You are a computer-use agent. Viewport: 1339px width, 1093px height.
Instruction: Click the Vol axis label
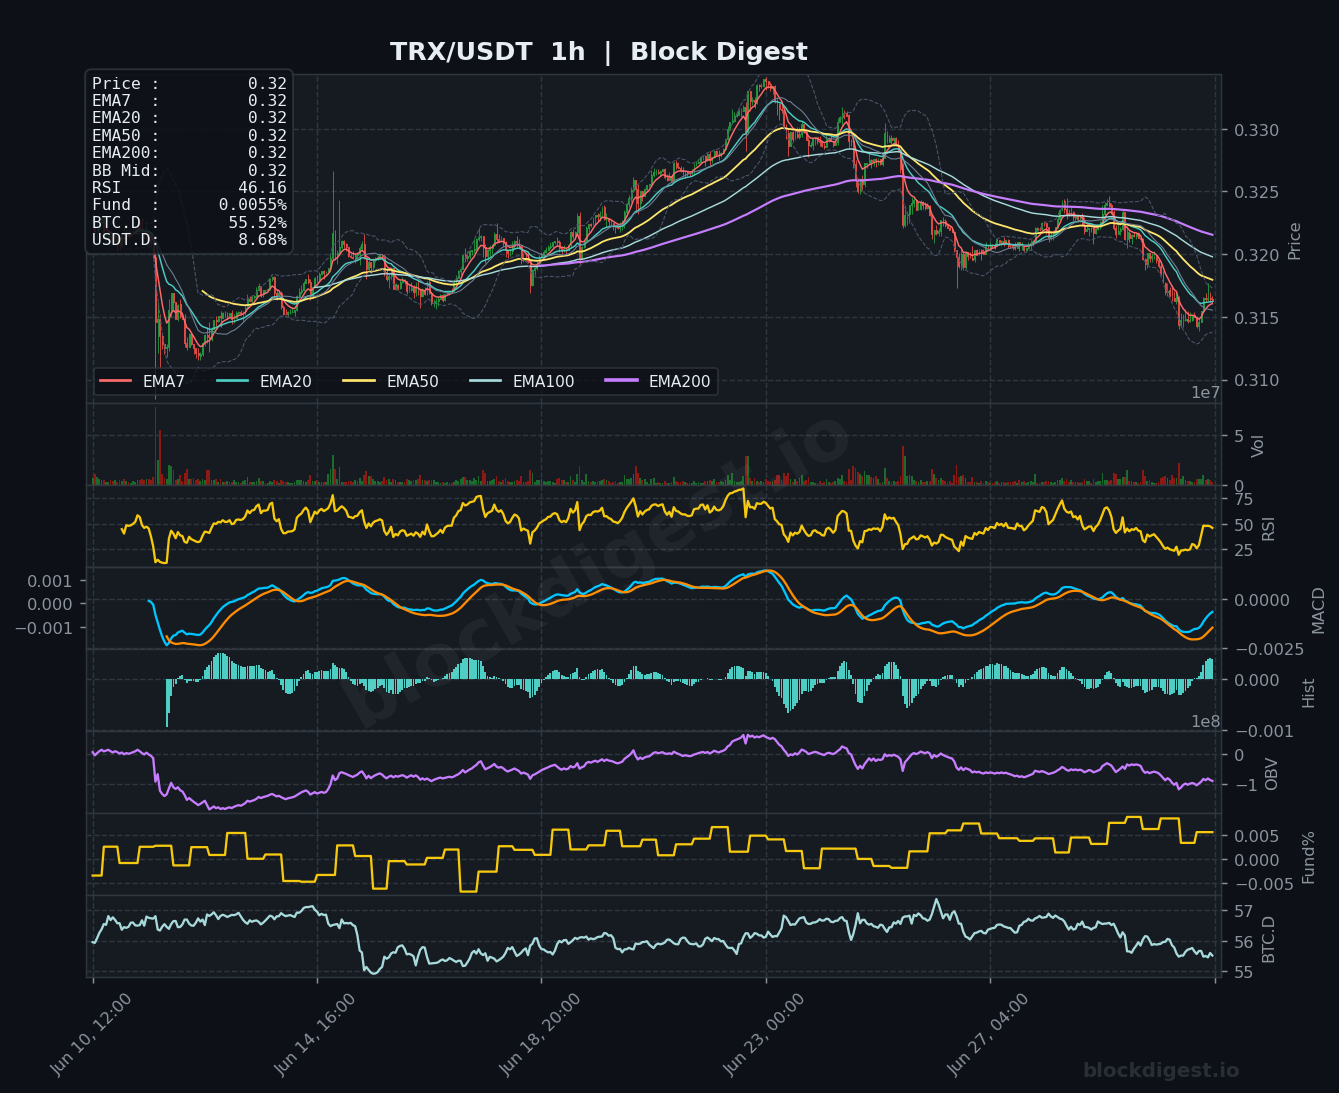click(1259, 446)
